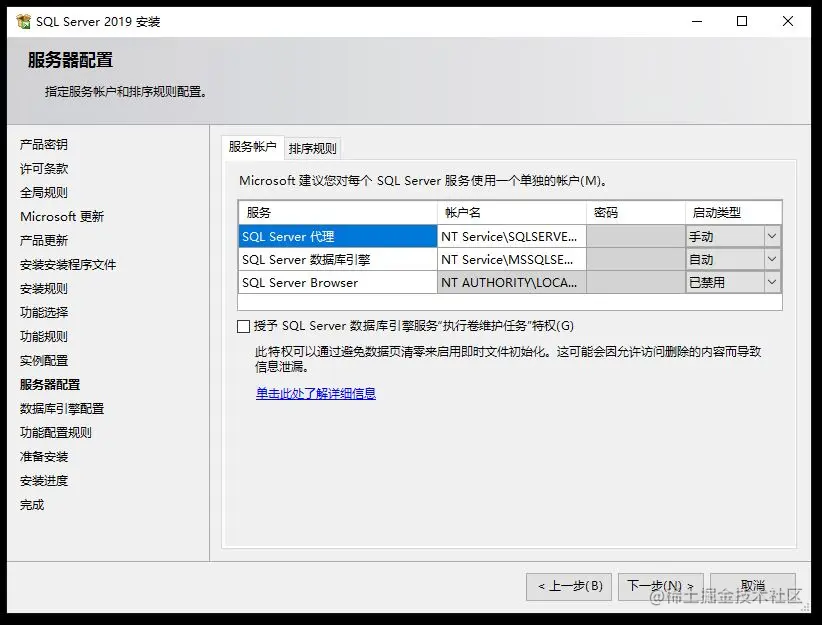Select 许可条款 step in sidebar
Viewport: 822px width, 625px height.
[44, 169]
